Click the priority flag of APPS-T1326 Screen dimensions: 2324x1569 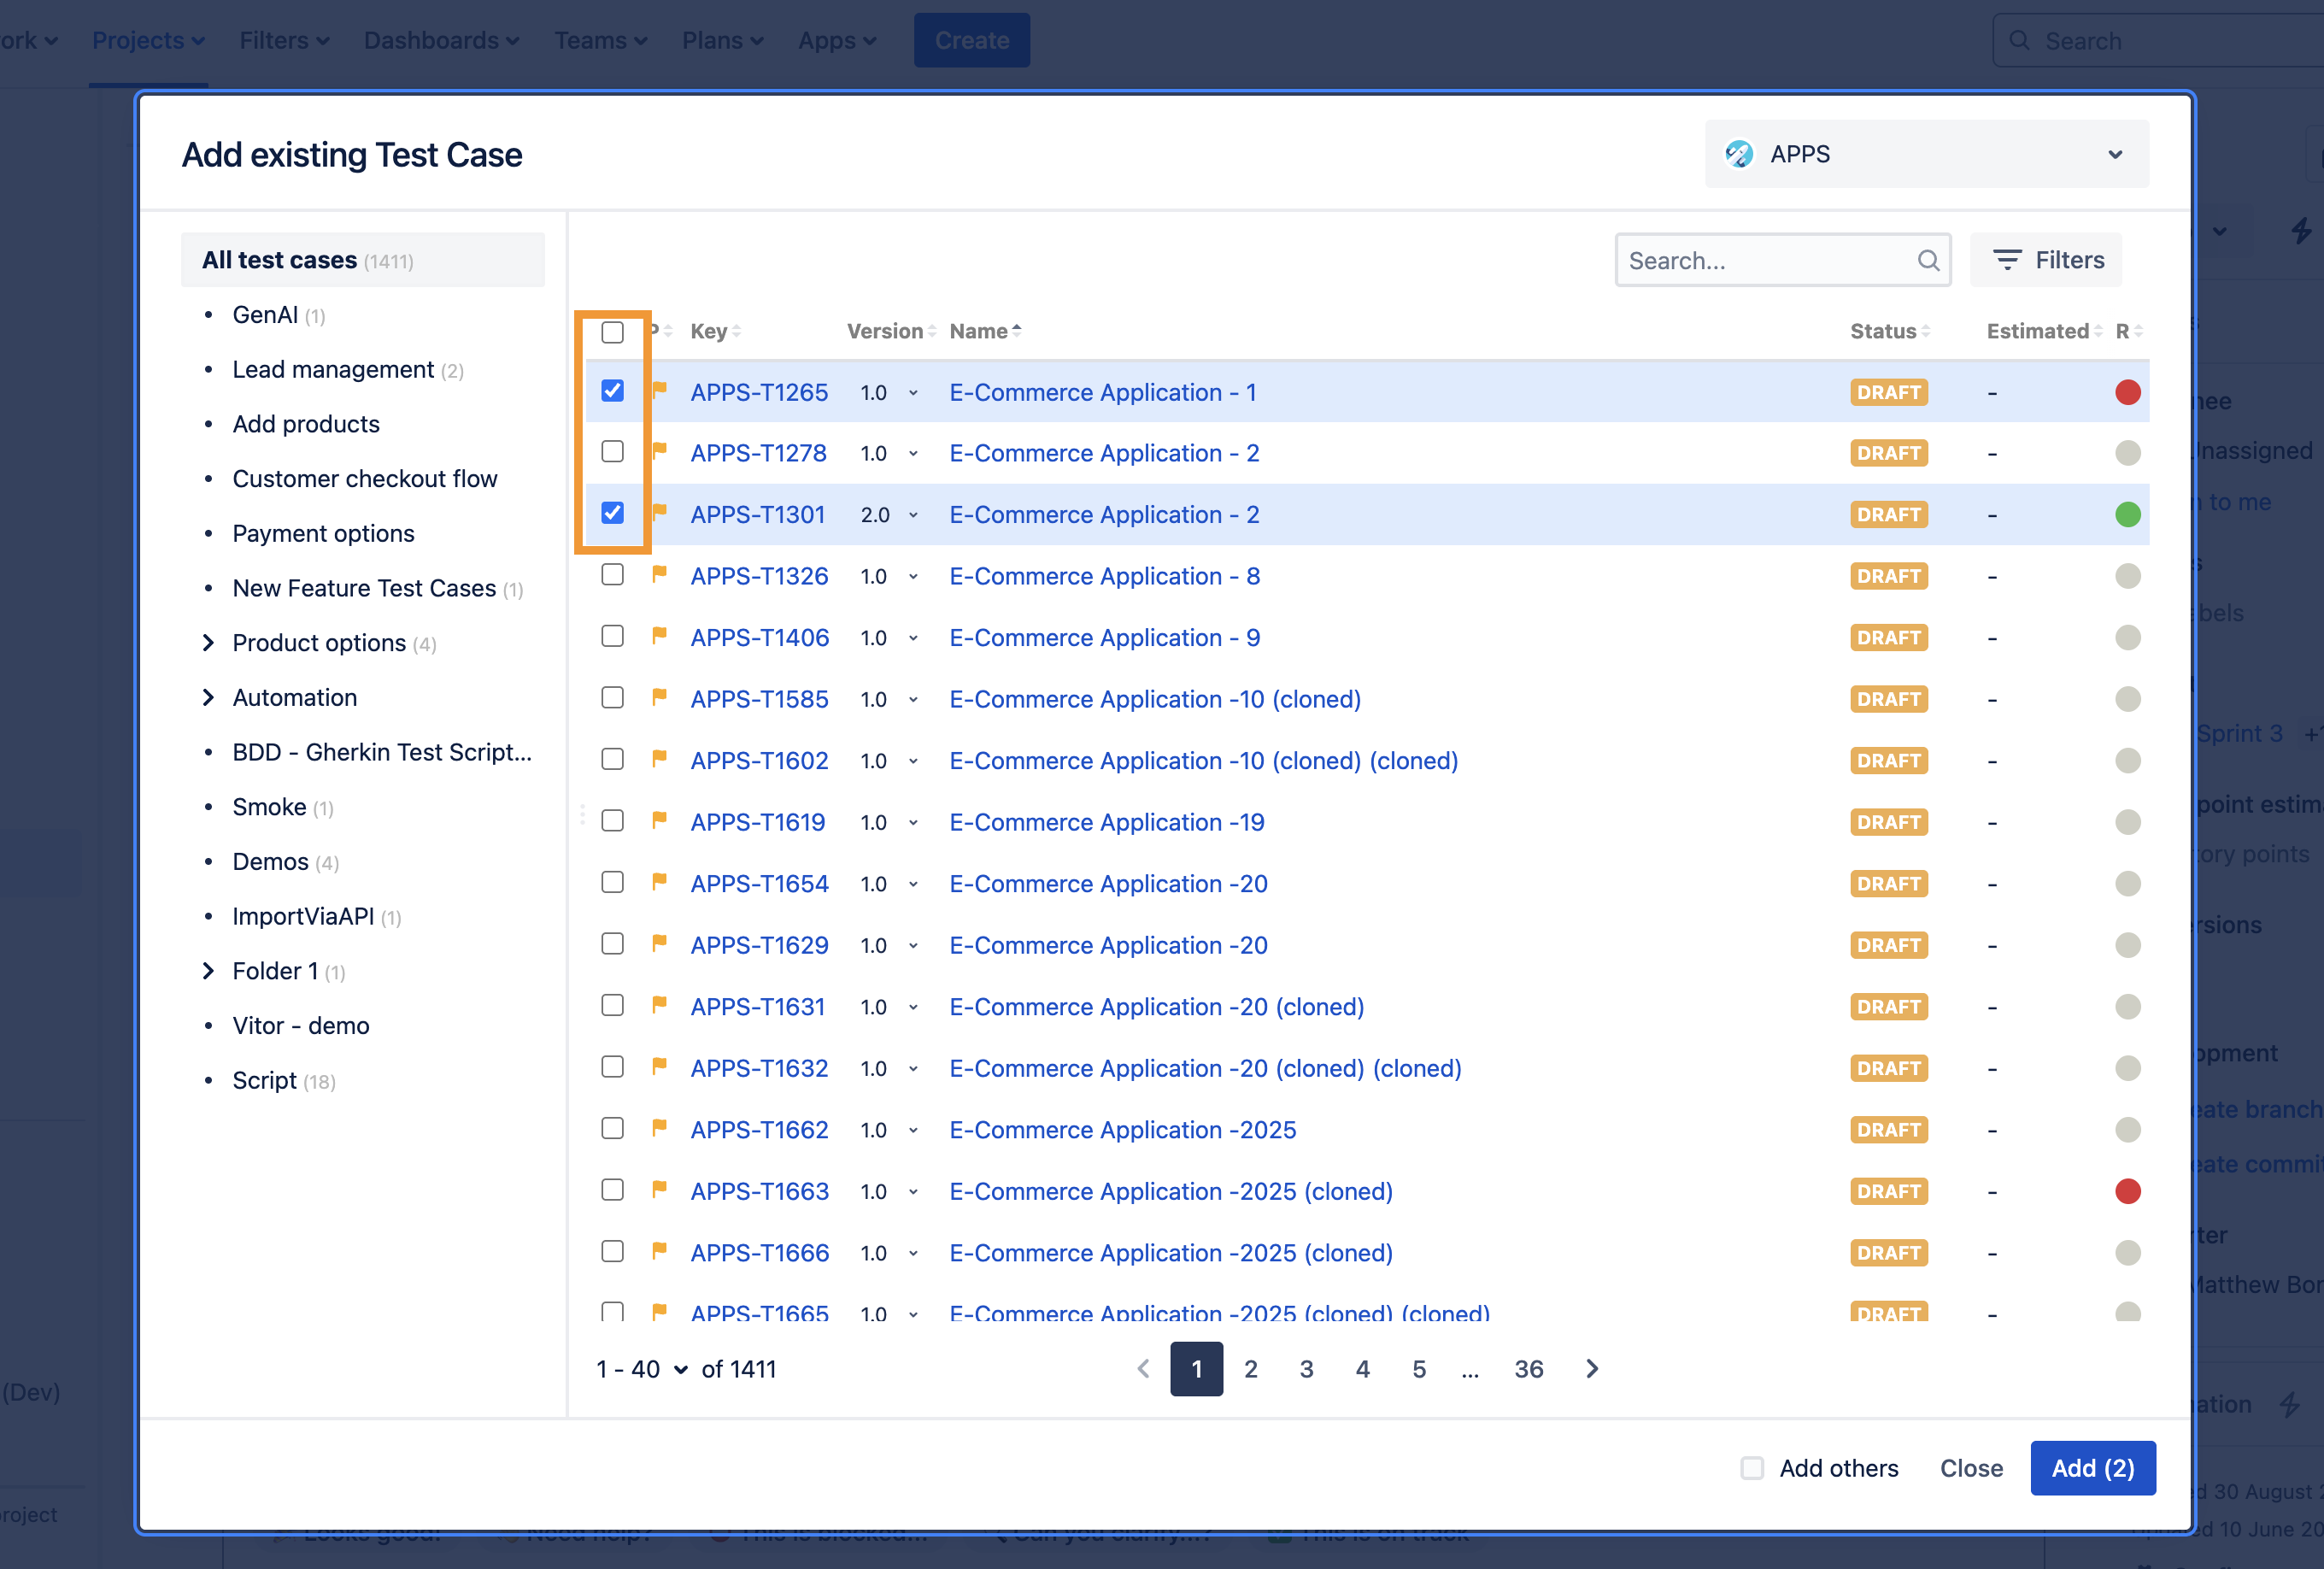(x=659, y=575)
